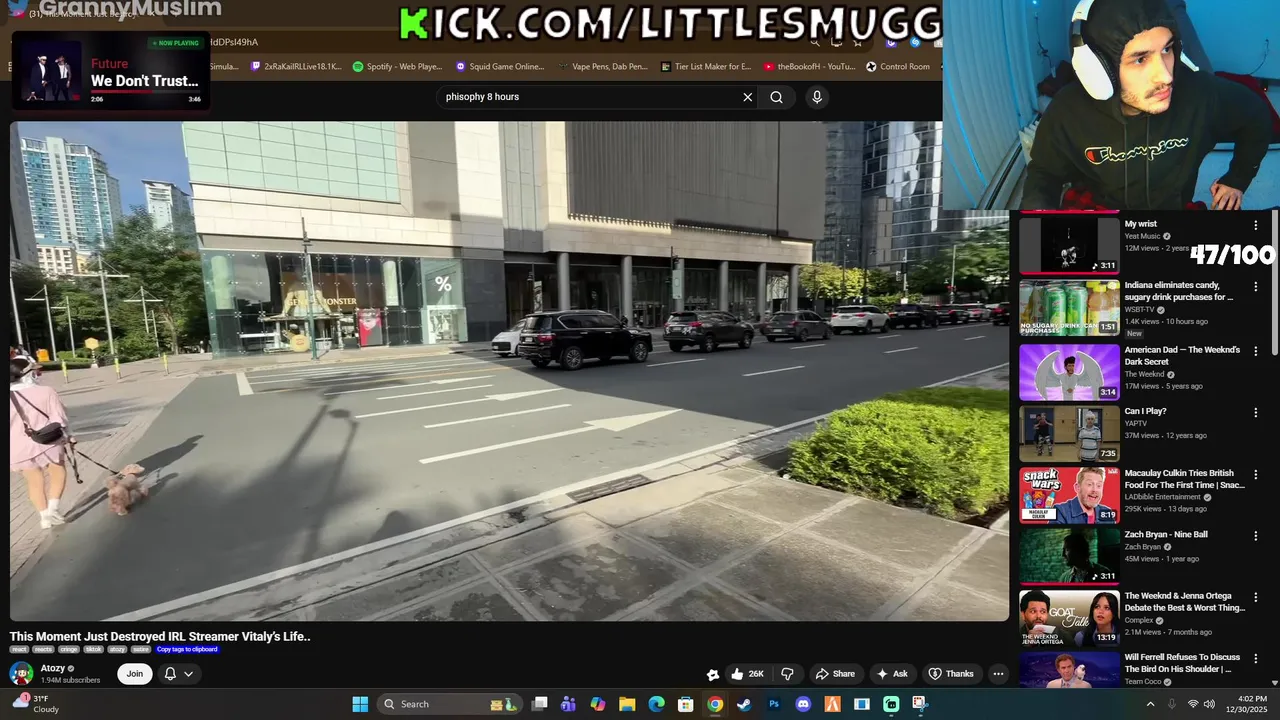Start voice search with microphone icon
Viewport: 1280px width, 720px height.
(817, 97)
